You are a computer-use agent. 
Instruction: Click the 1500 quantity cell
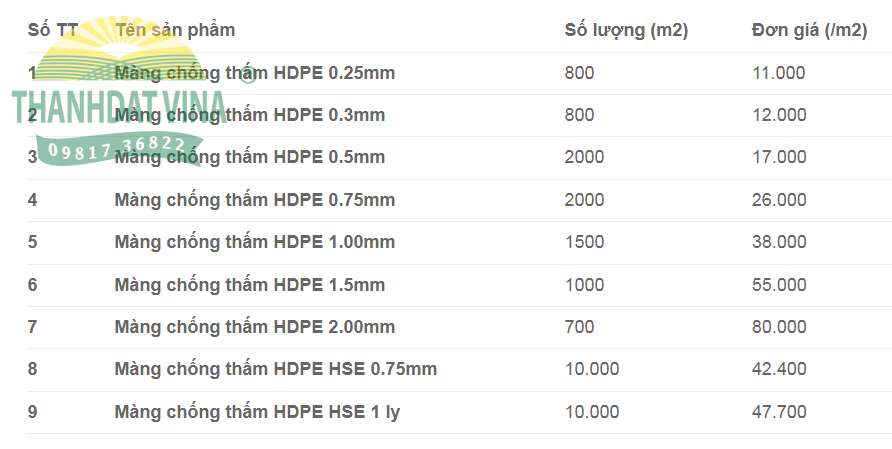click(584, 242)
